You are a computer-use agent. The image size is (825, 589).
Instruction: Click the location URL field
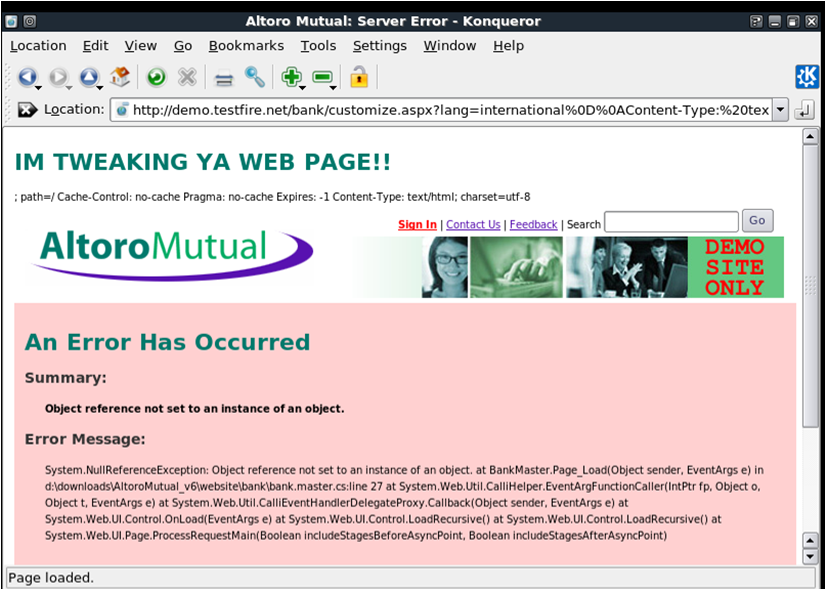(450, 110)
